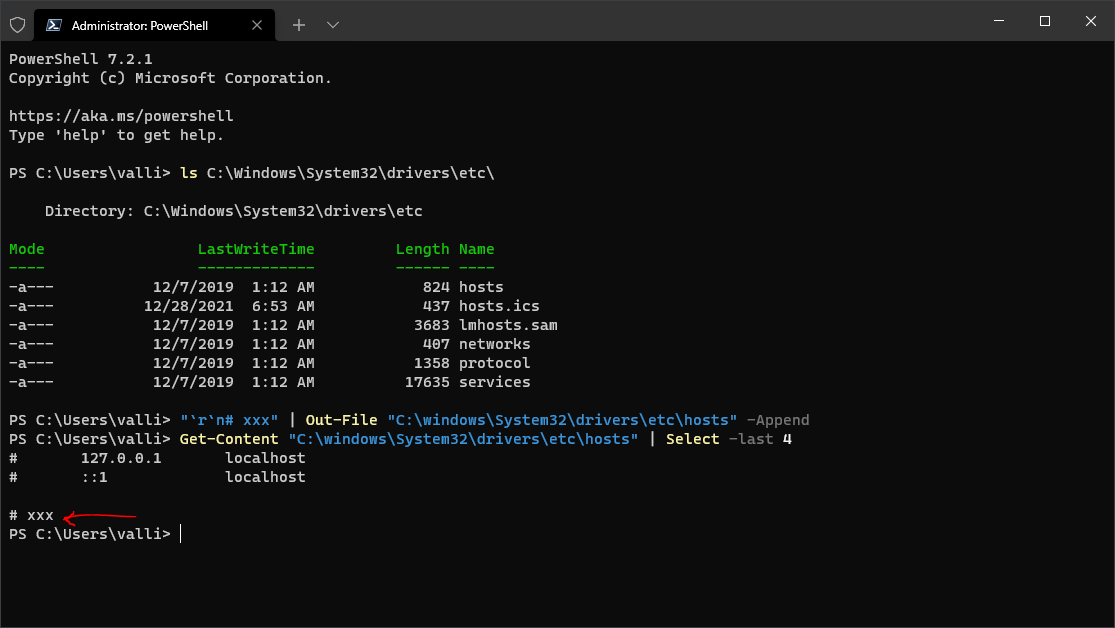This screenshot has width=1115, height=628.
Task: Click the '# xxx' output line
Action: coord(31,515)
